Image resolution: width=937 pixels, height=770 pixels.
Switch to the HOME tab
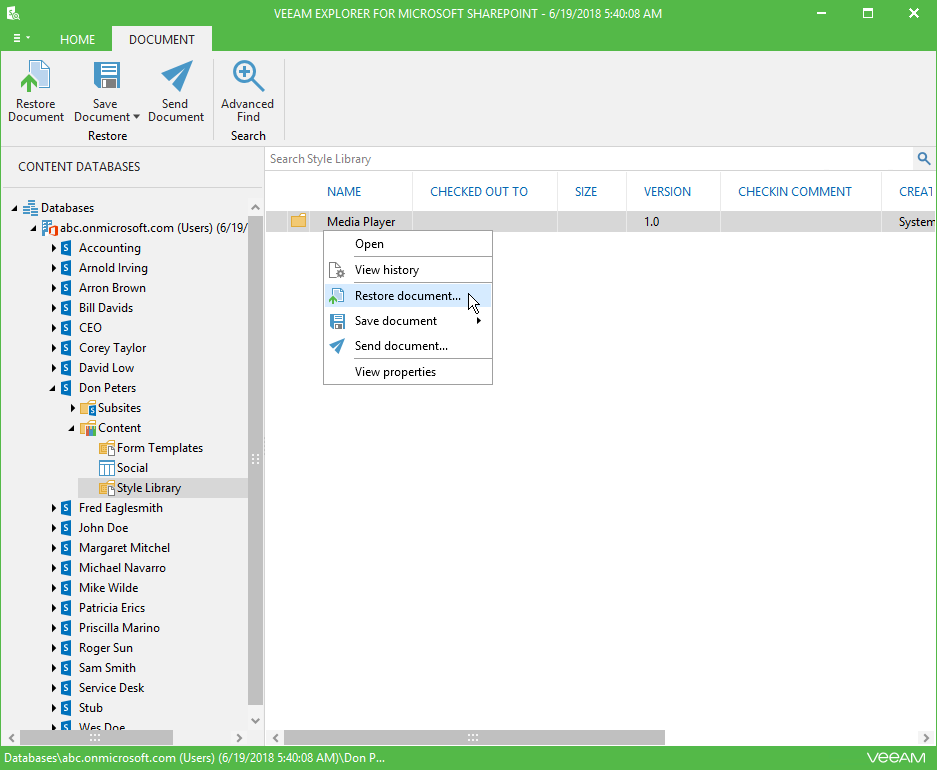click(x=77, y=39)
